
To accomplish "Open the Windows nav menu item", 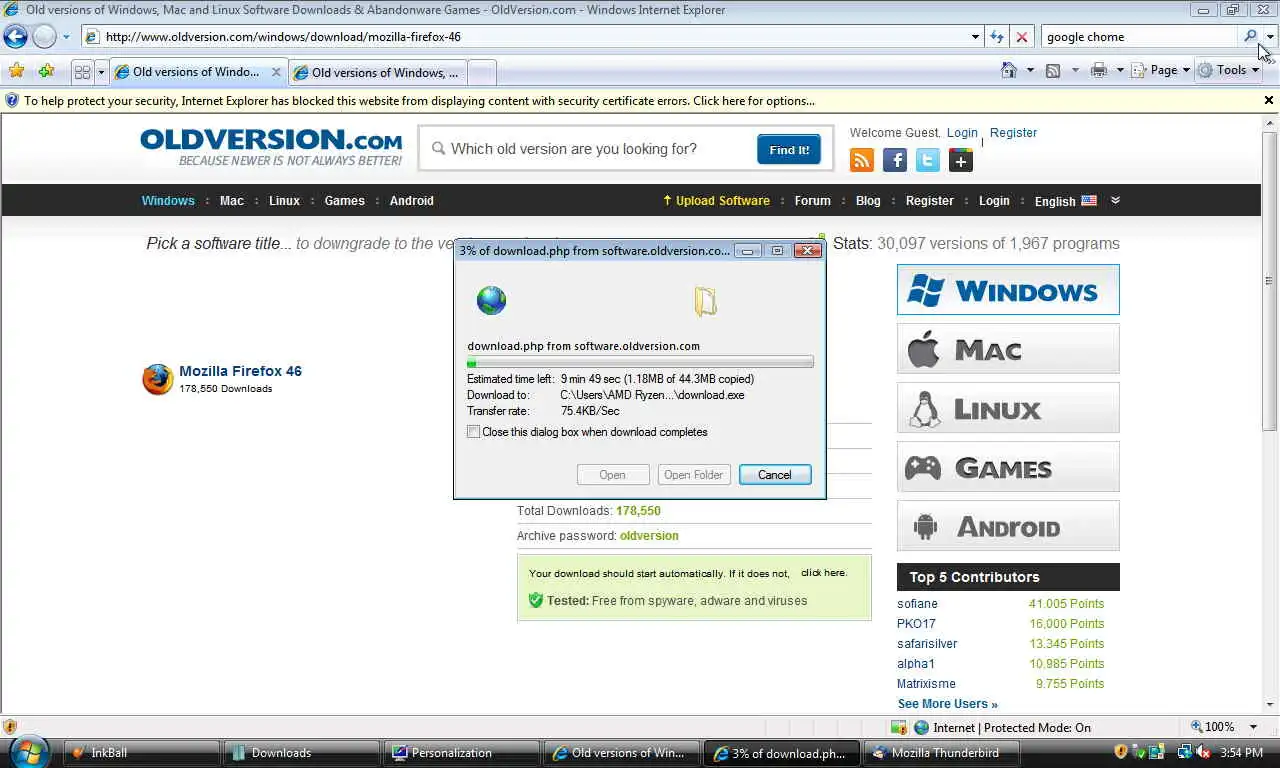I will coord(168,200).
